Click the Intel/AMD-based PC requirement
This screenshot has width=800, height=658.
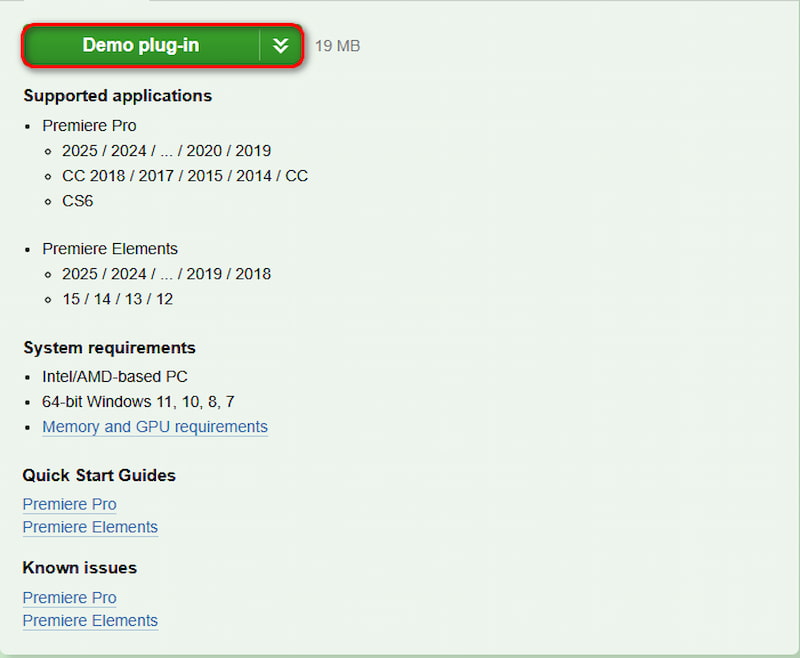115,376
